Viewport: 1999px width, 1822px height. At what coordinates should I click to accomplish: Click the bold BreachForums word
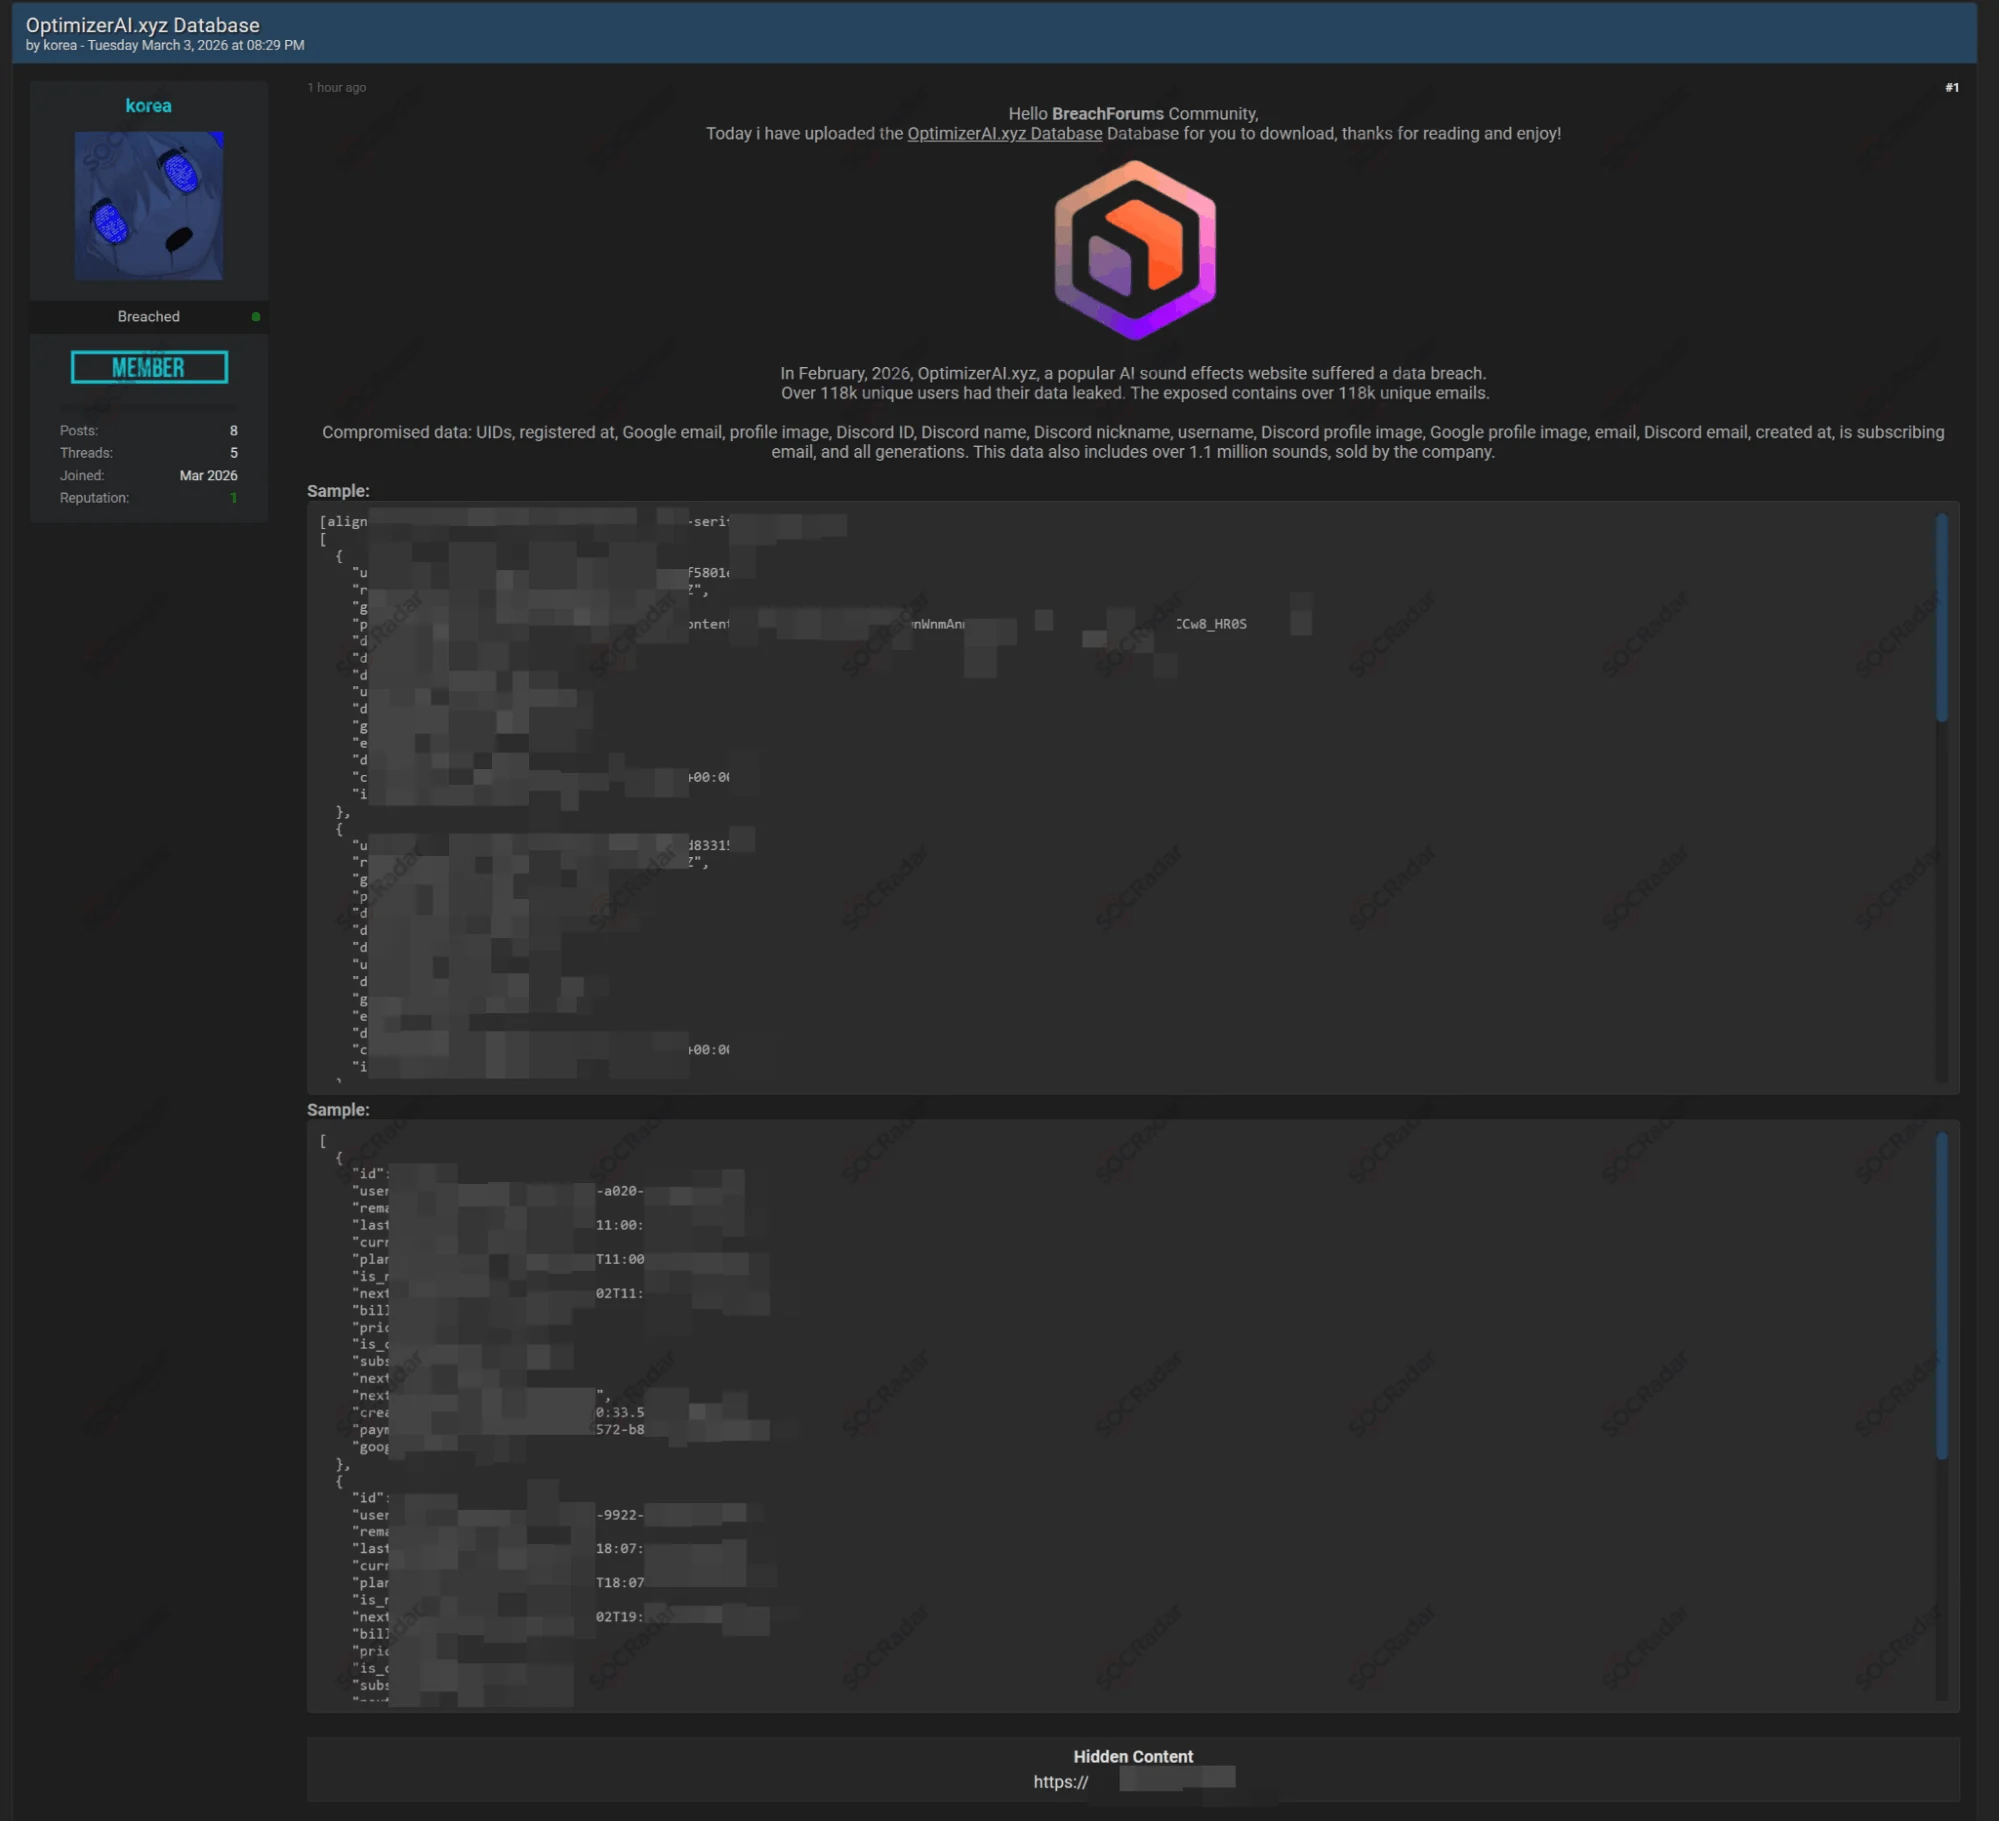(x=1107, y=114)
